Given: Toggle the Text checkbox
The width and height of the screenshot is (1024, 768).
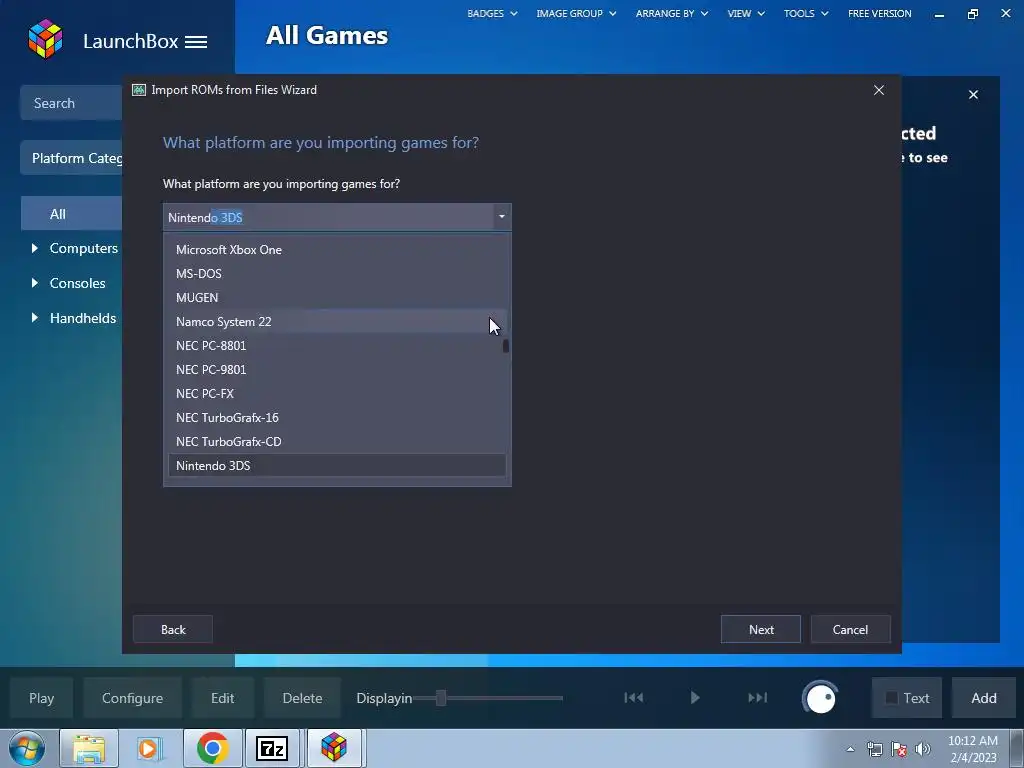Looking at the screenshot, I should (x=891, y=698).
